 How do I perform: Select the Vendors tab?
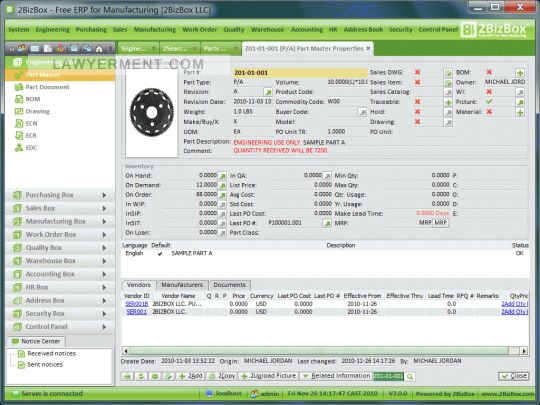coord(139,285)
